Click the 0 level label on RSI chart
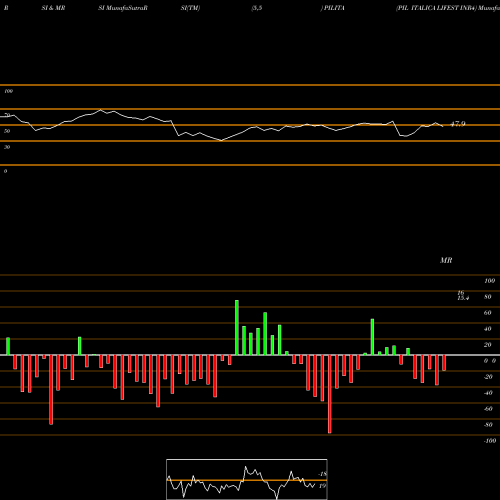 tap(5, 171)
